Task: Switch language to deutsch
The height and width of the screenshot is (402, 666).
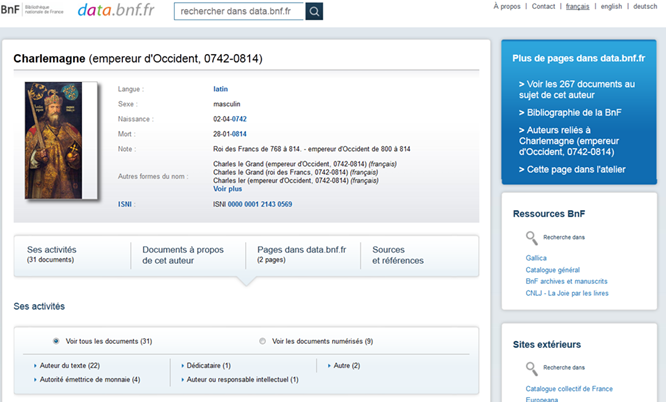Action: [645, 6]
